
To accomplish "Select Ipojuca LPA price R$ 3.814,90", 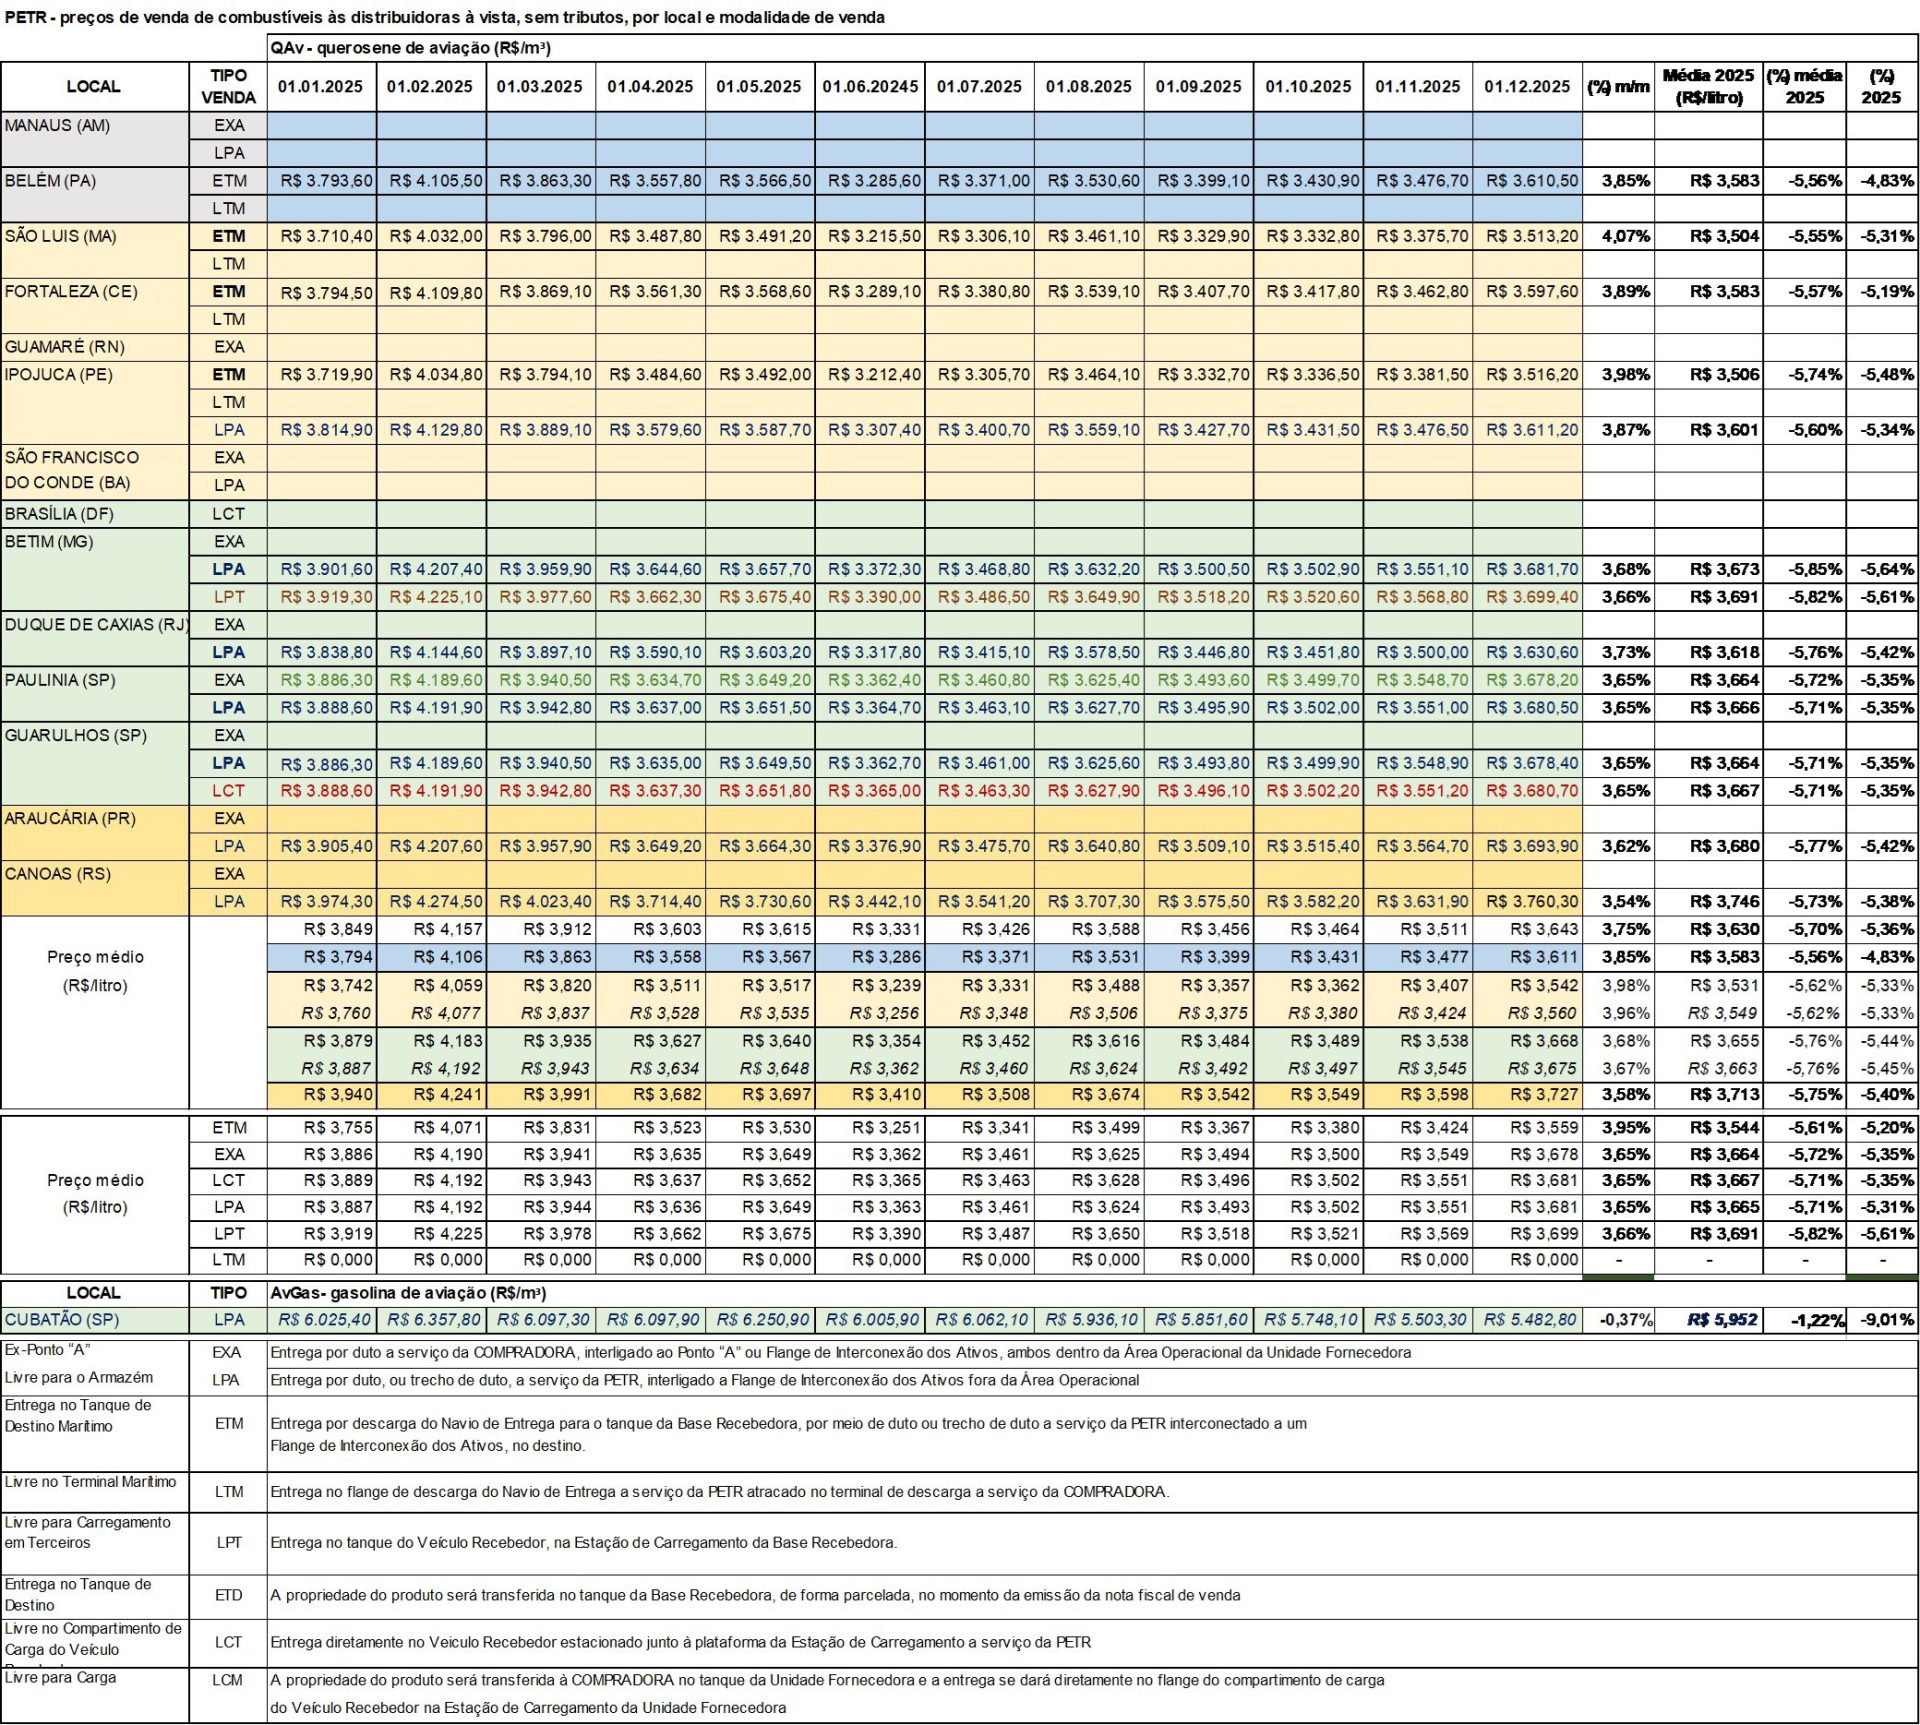I will coord(326,430).
